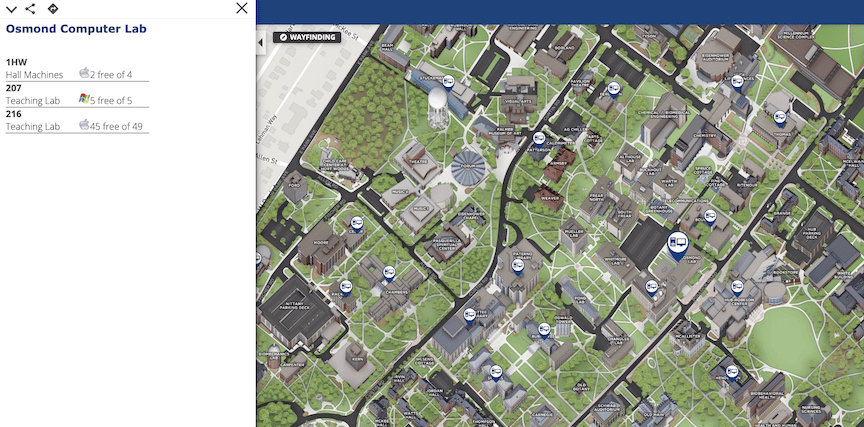Image resolution: width=864 pixels, height=427 pixels.
Task: Click the HUB Parking Deck label
Action: [813, 234]
